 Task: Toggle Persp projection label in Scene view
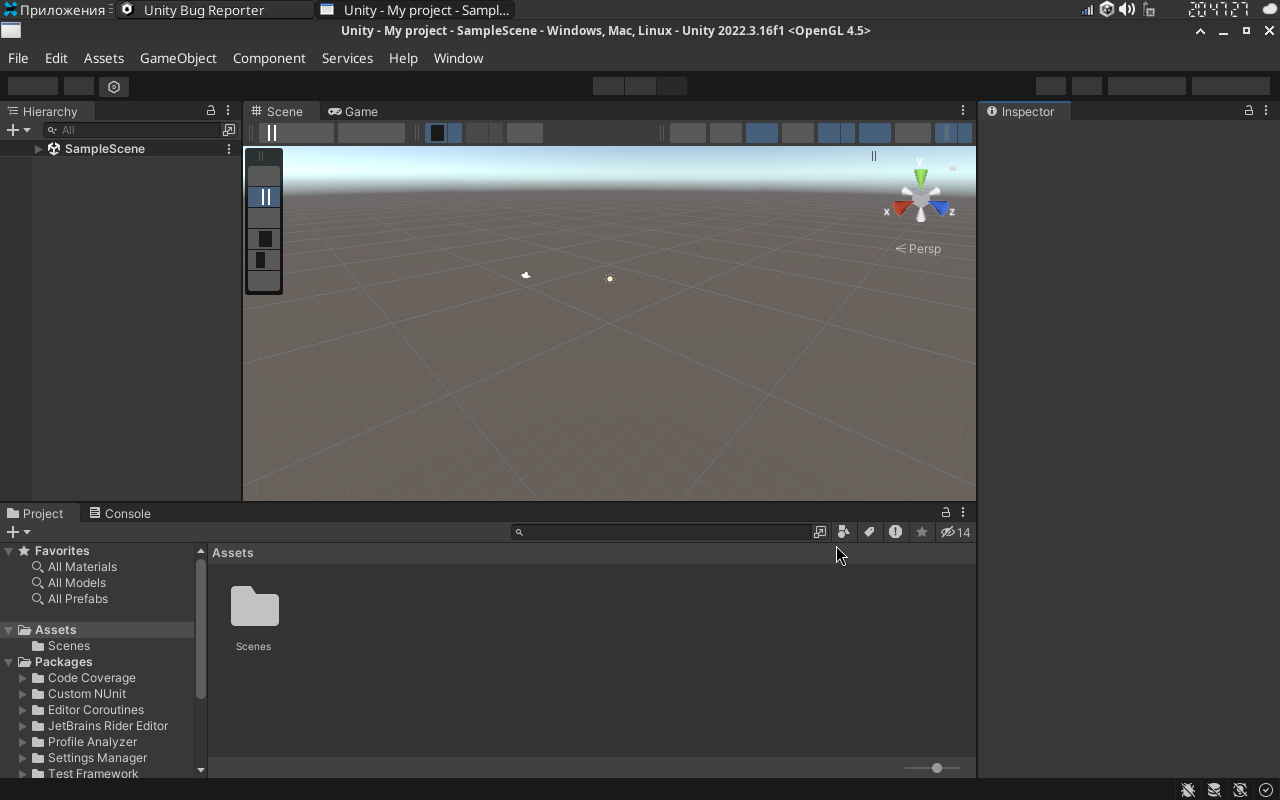click(x=918, y=249)
